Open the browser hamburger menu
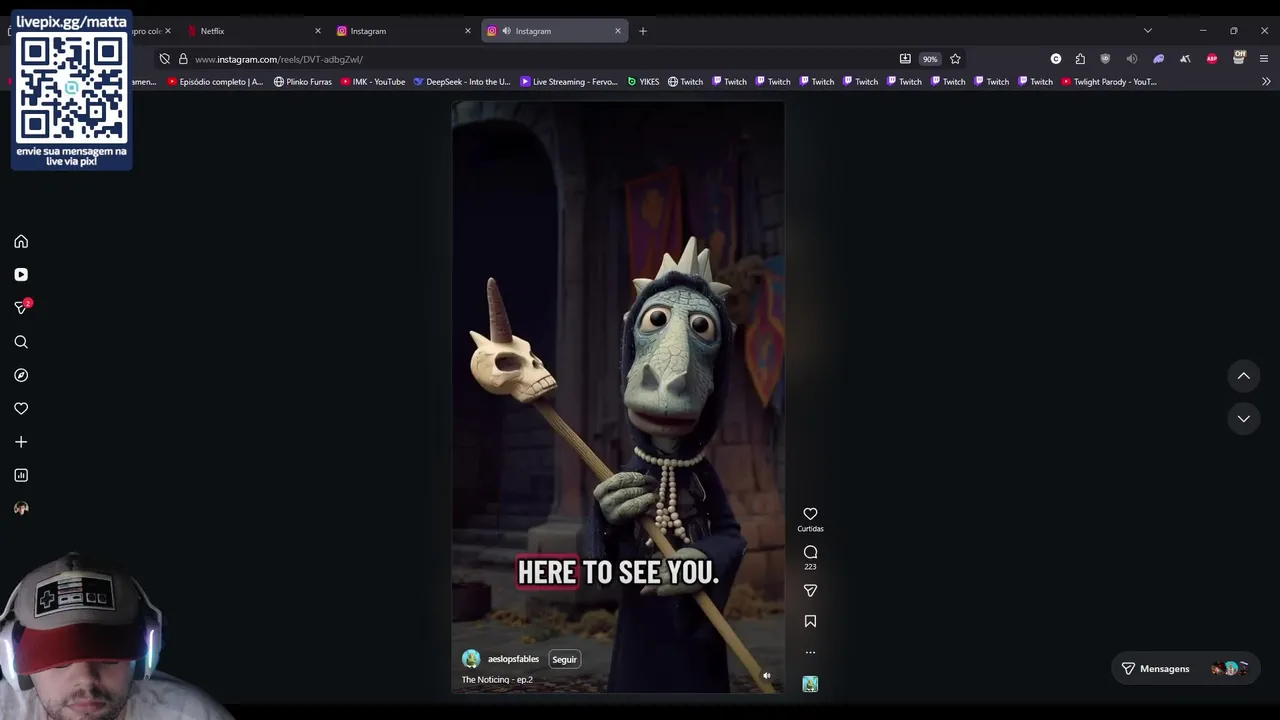1280x720 pixels. 1264,59
